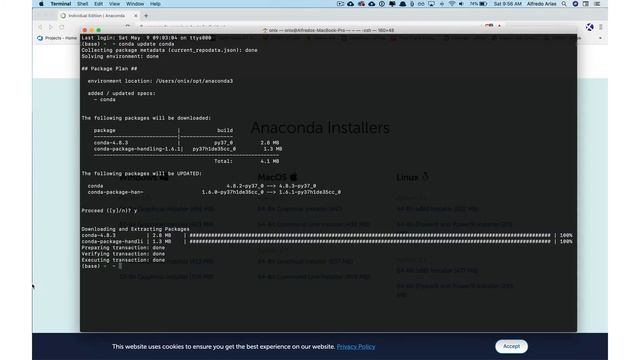This screenshot has height=360, width=640.
Task: Open the Help menu
Action: click(155, 4)
